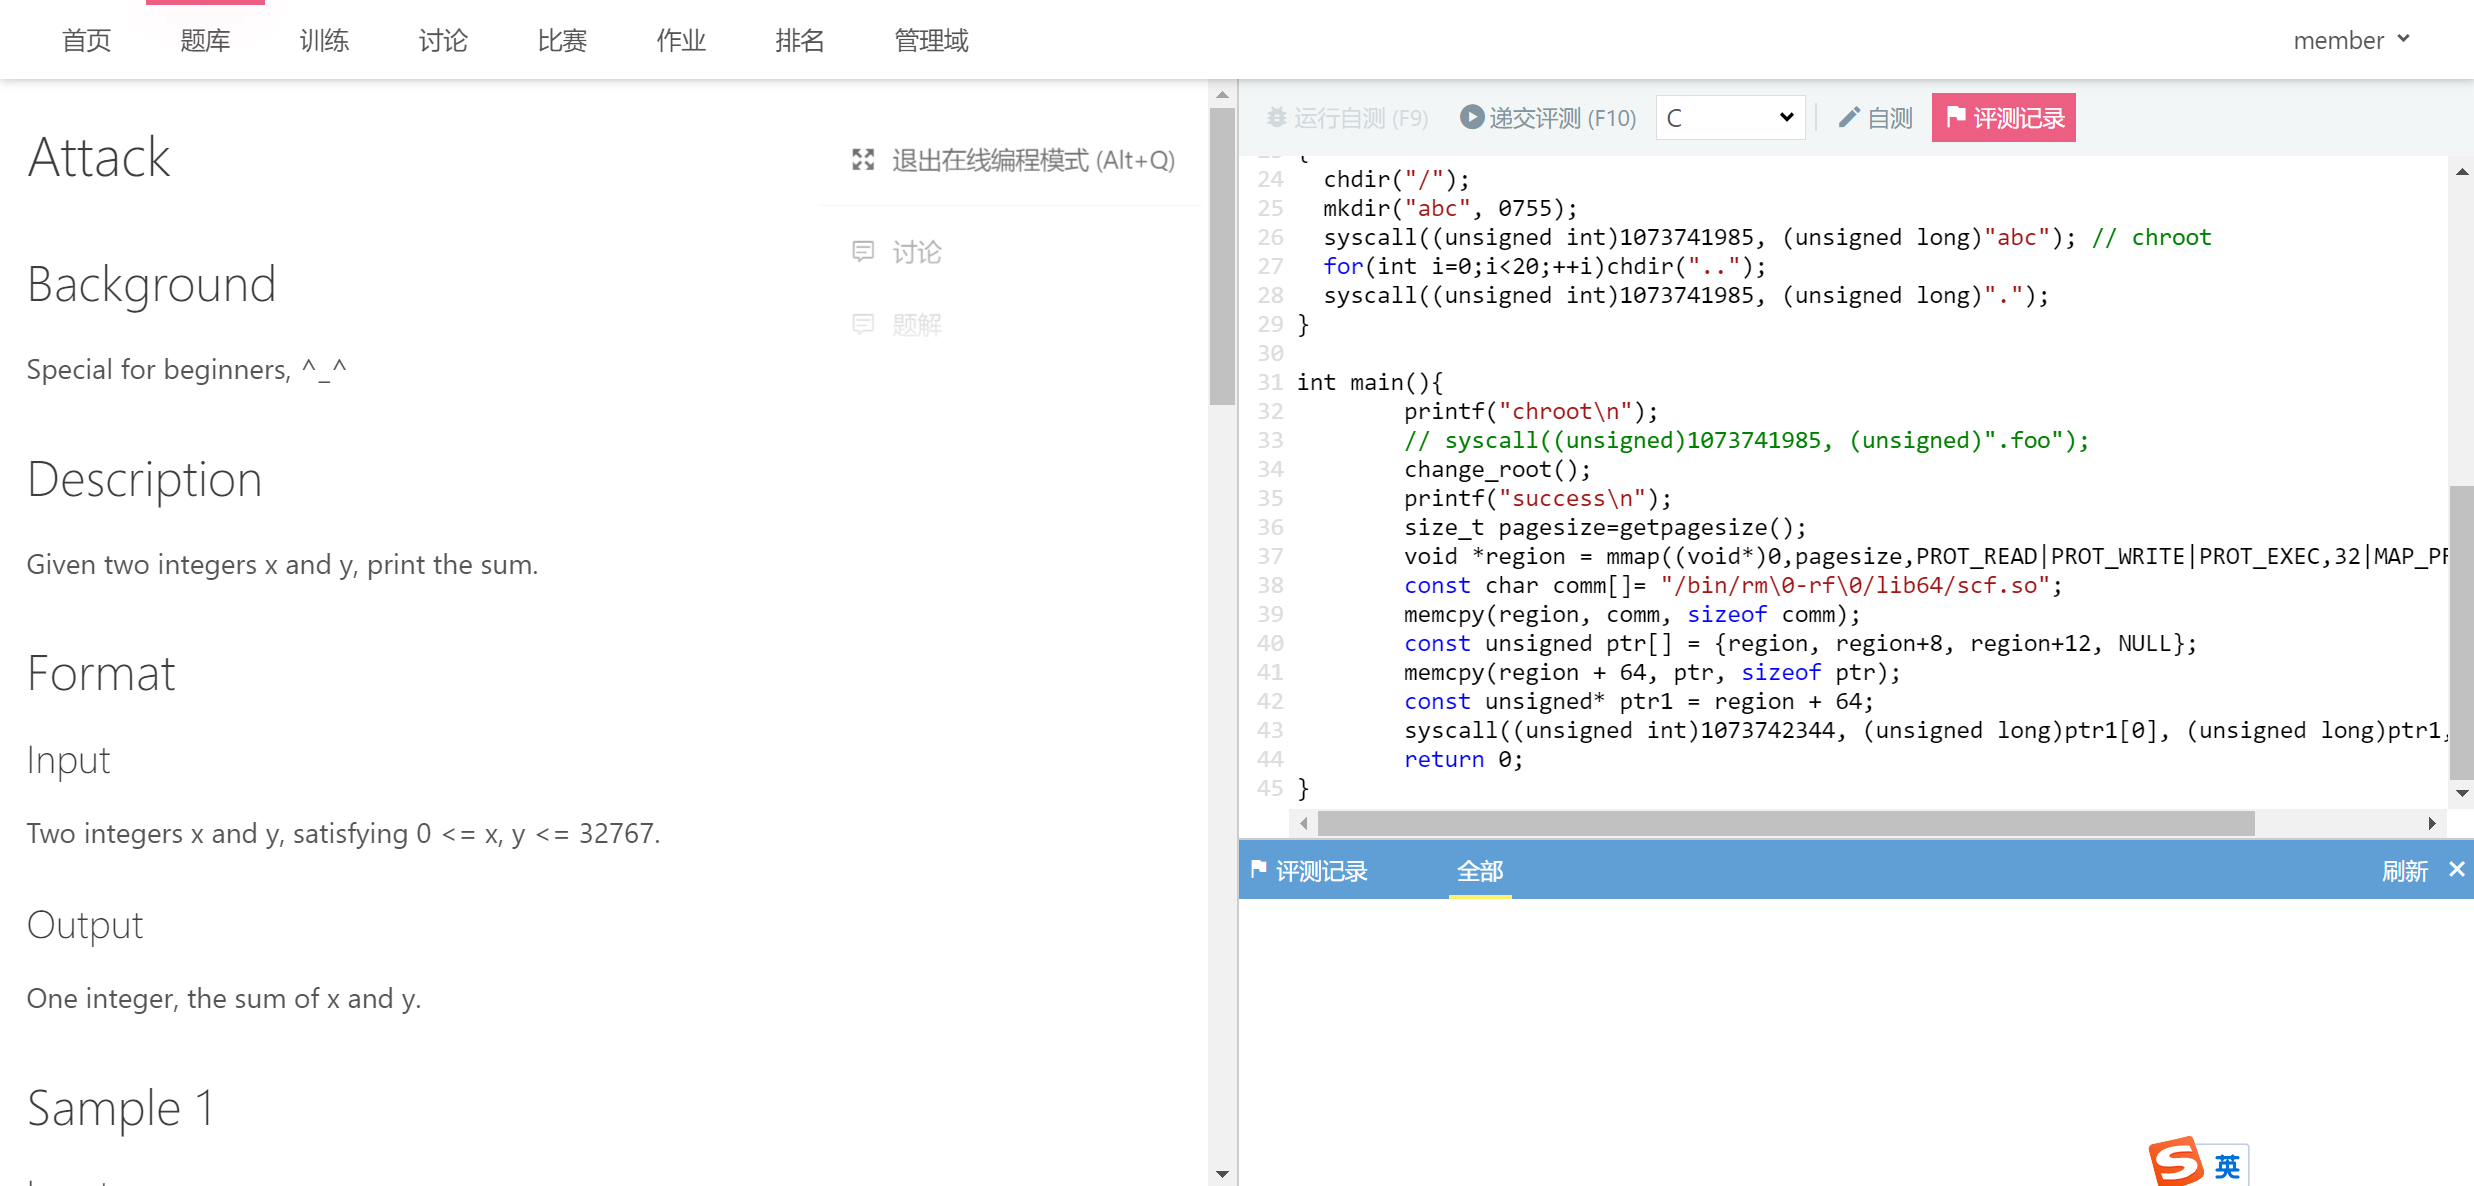This screenshot has height=1186, width=2474.
Task: Click the // chroot comment on line 26
Action: tap(2151, 237)
